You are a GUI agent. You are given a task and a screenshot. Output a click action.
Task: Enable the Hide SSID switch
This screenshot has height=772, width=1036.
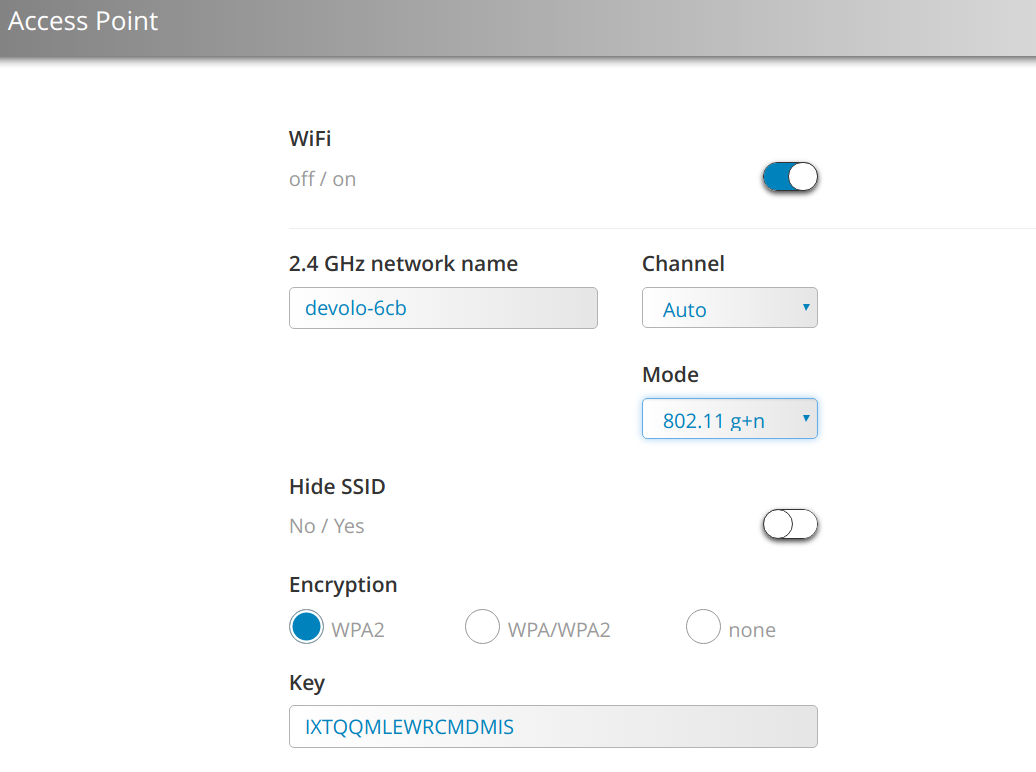click(790, 525)
